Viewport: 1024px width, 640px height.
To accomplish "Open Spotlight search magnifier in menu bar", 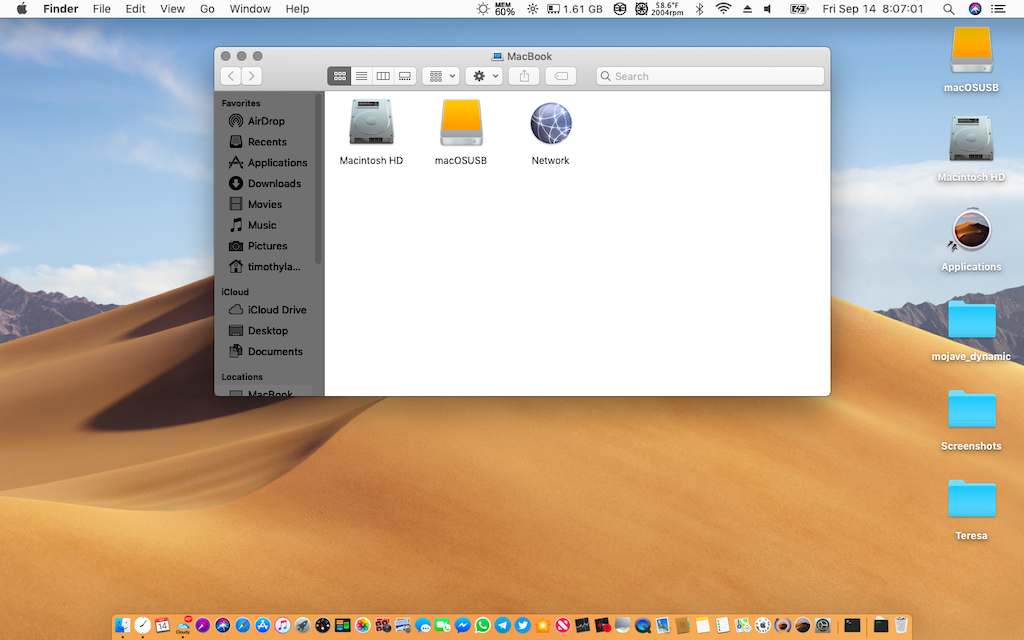I will (948, 8).
